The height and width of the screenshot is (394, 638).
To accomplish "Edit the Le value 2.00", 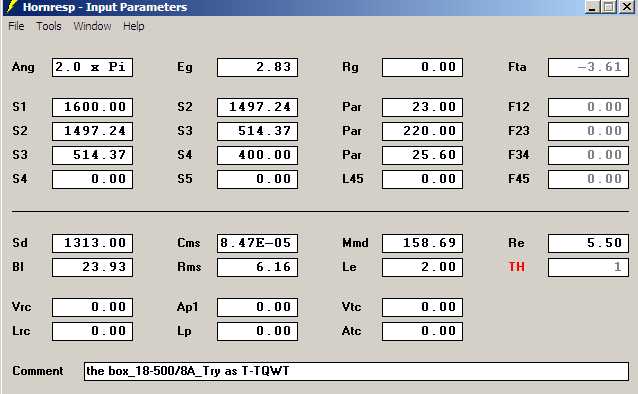I will pos(422,267).
